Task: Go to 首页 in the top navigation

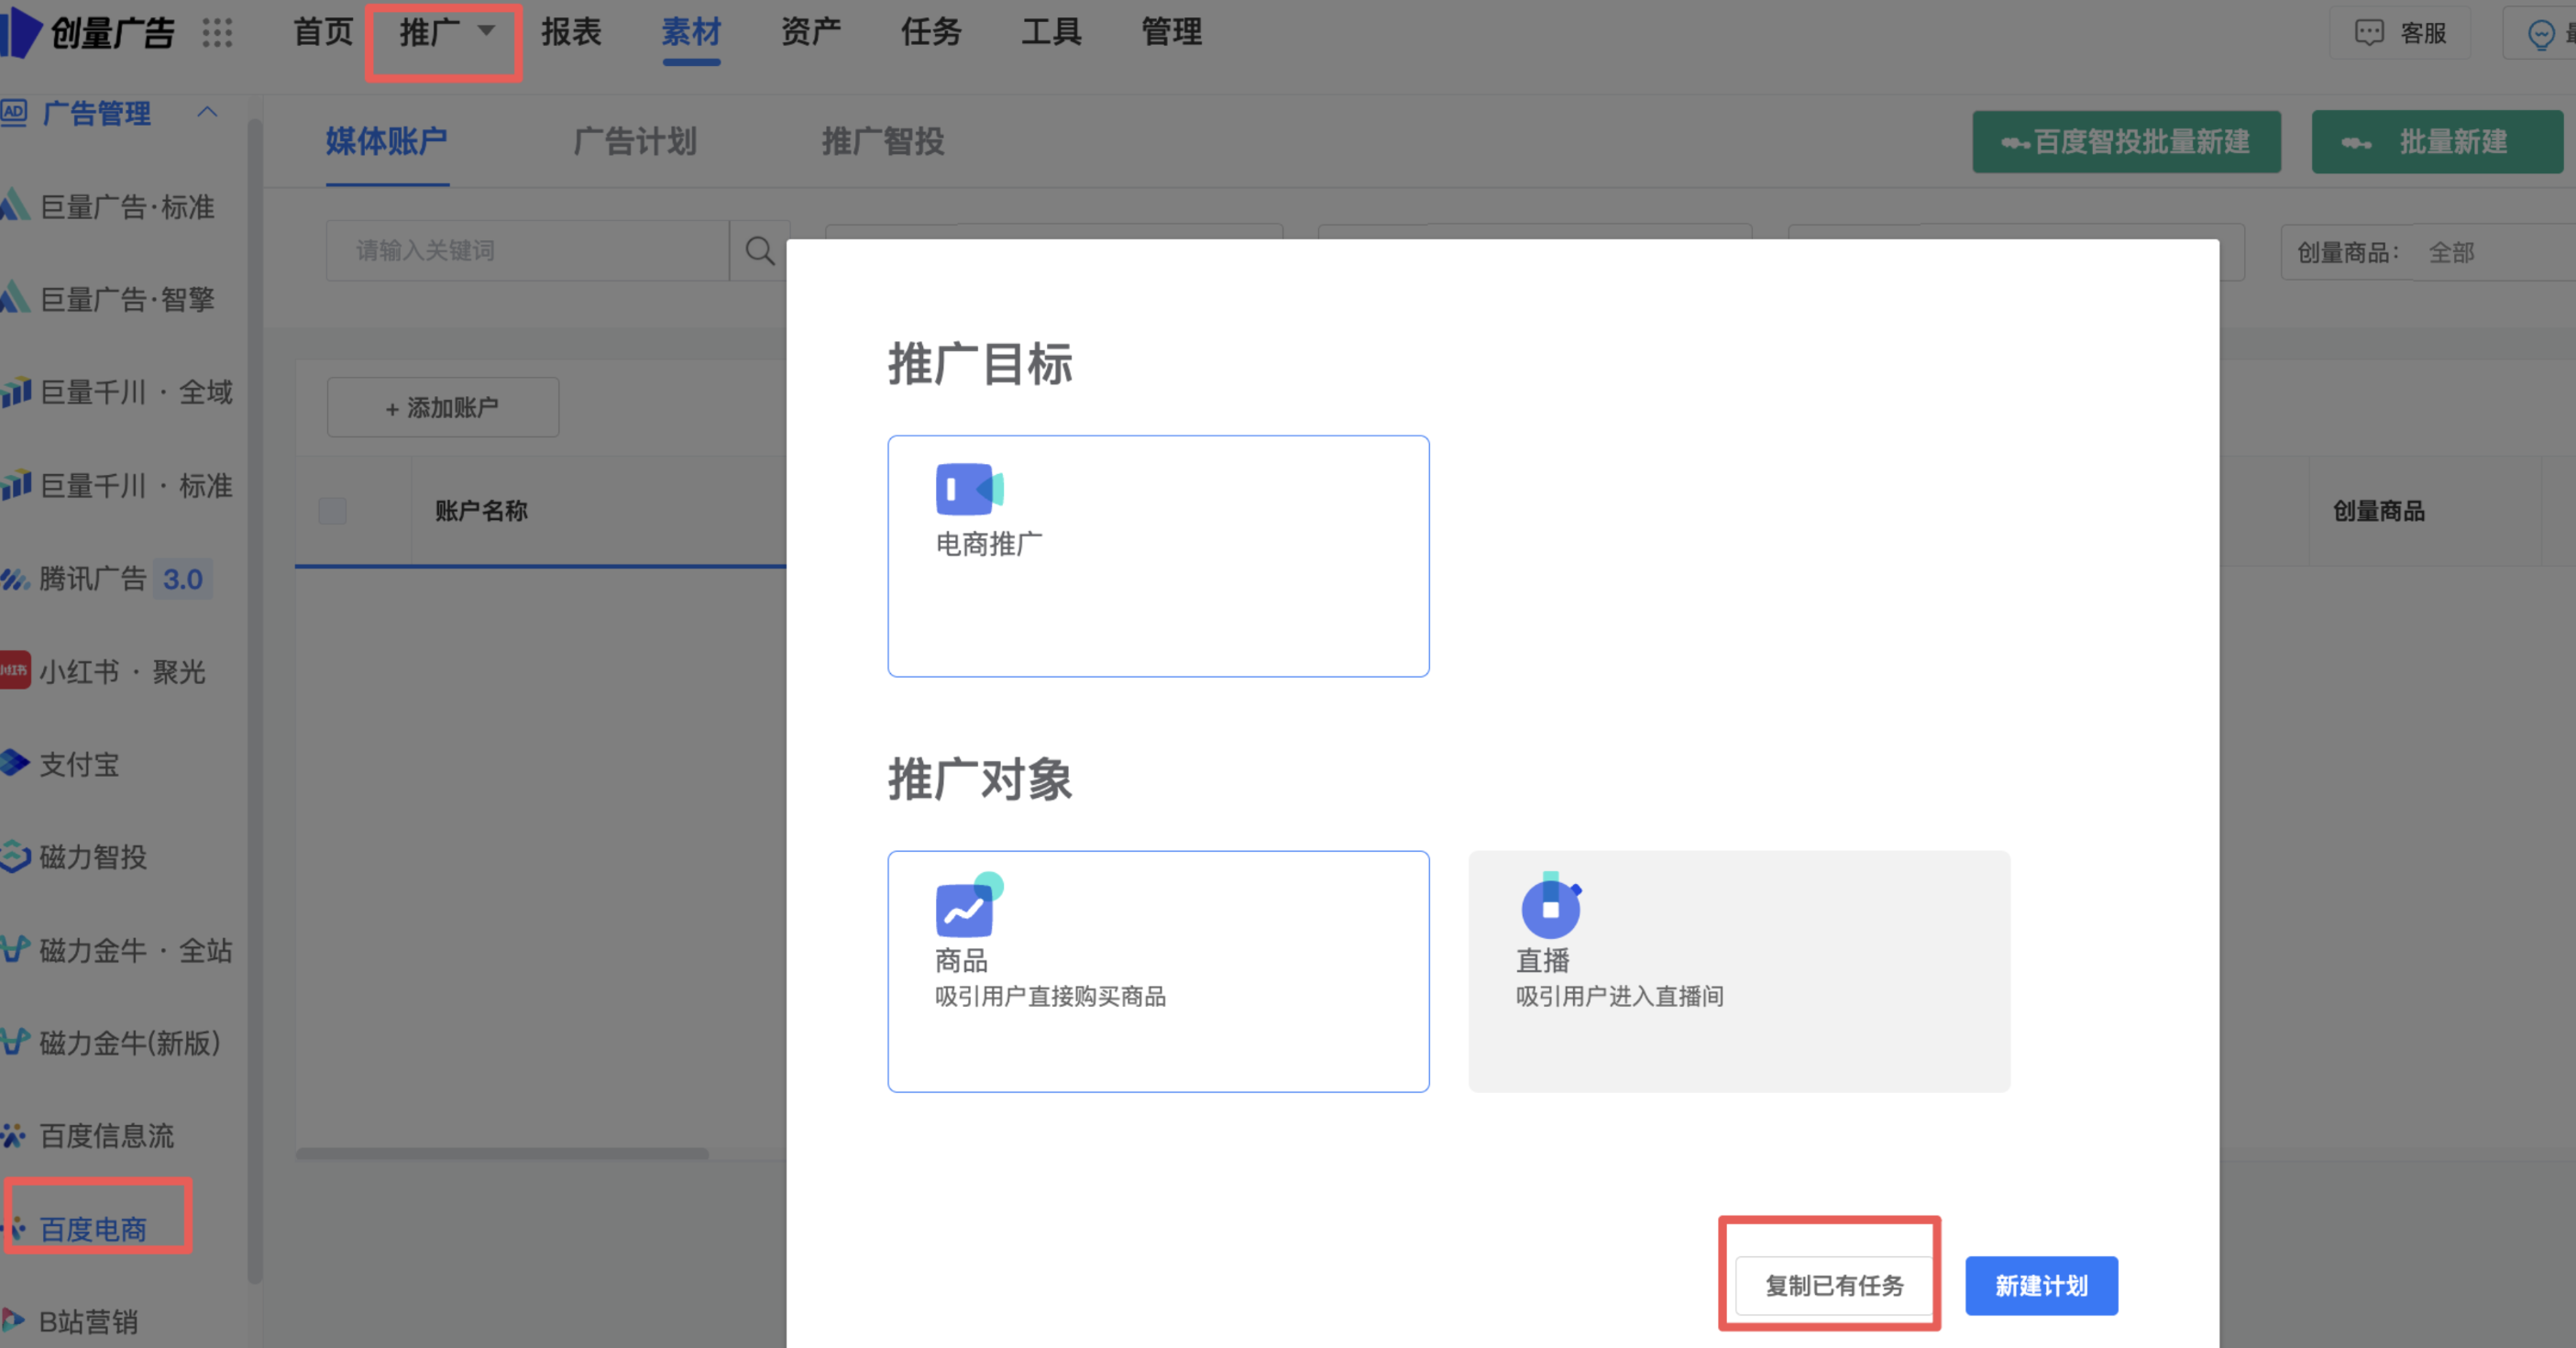Action: click(323, 32)
